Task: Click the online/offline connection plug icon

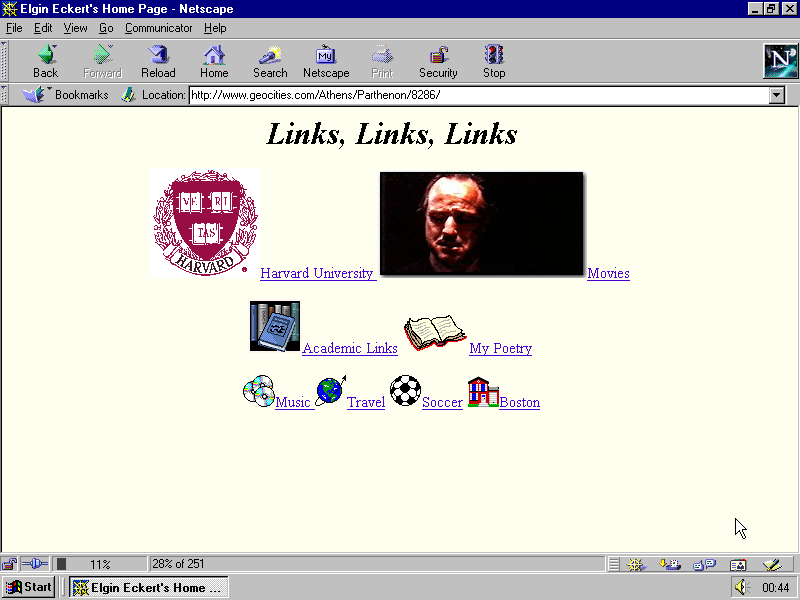Action: click(x=35, y=564)
